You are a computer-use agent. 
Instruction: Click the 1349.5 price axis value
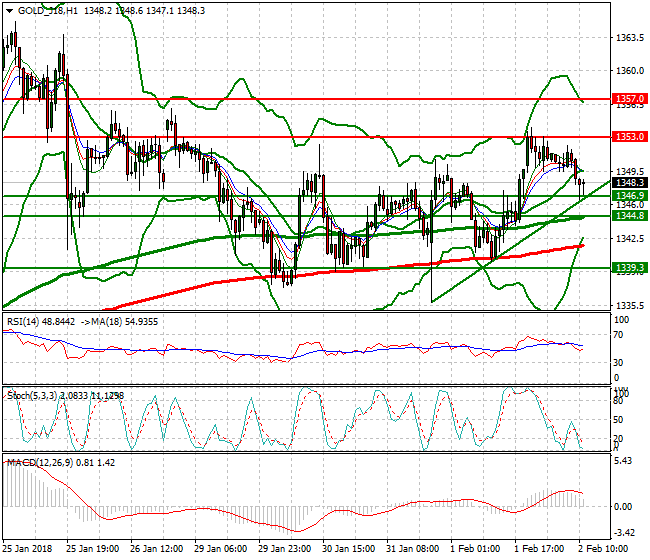point(630,171)
